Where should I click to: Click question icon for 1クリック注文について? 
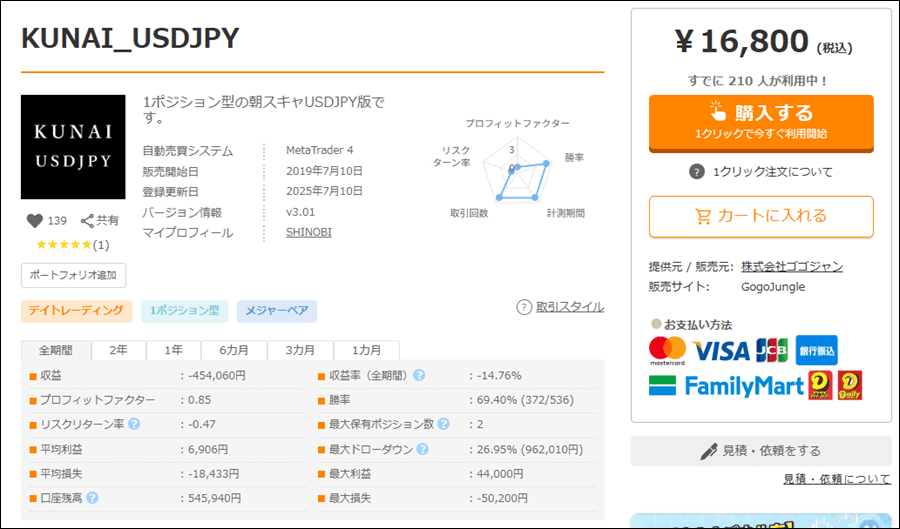696,172
